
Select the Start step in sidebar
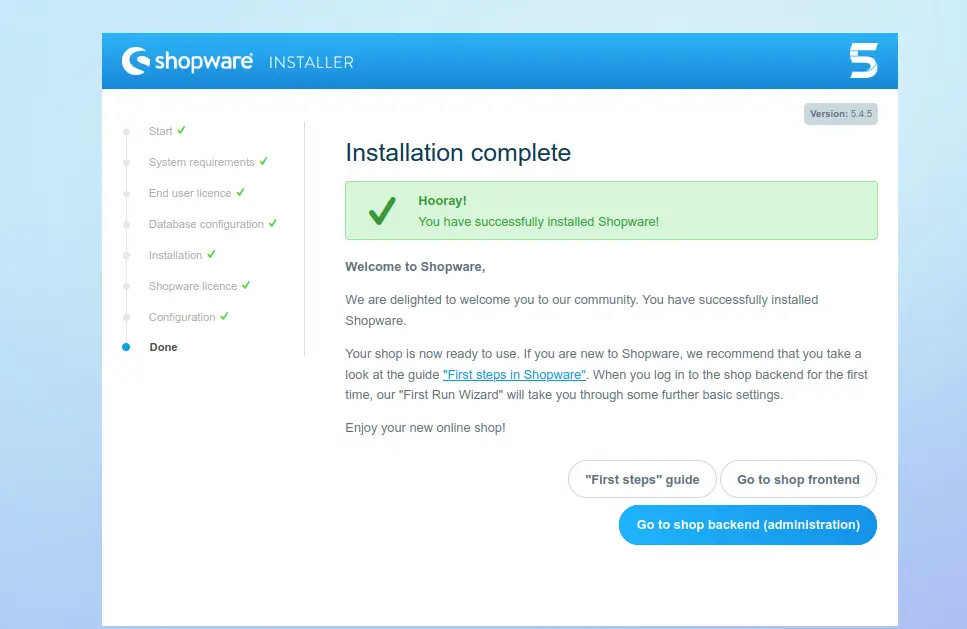click(160, 131)
